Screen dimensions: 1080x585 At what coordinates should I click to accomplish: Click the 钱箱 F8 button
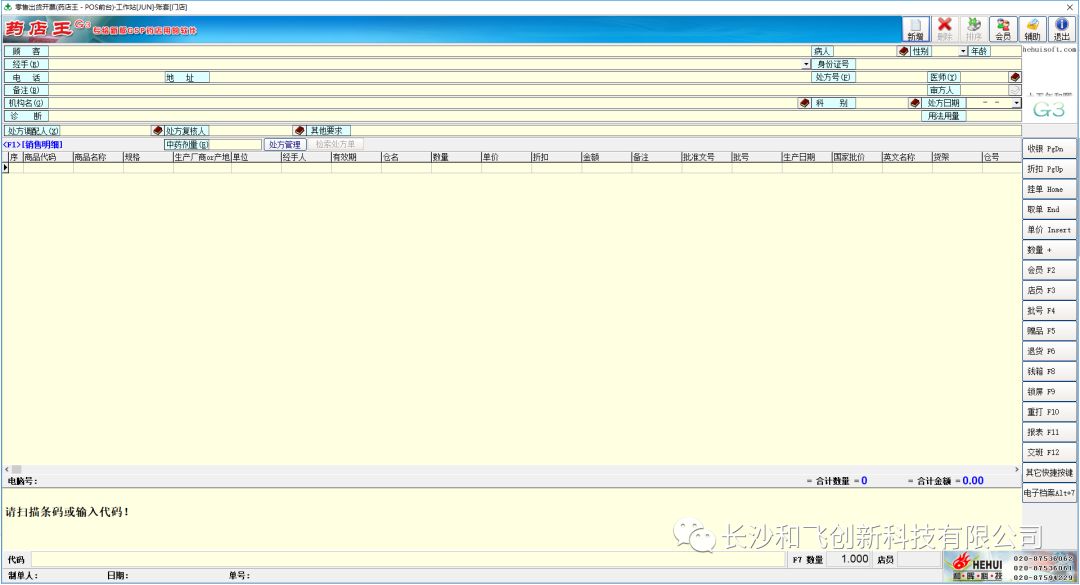[1049, 371]
